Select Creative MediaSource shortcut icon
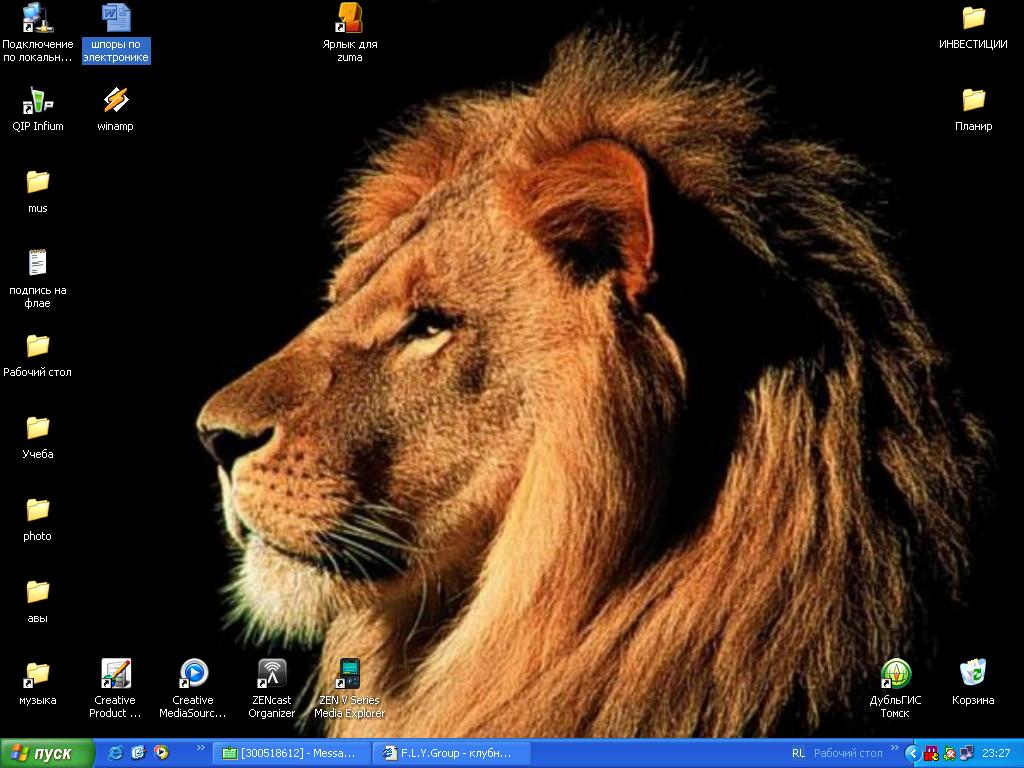The width and height of the screenshot is (1024, 768). click(193, 674)
